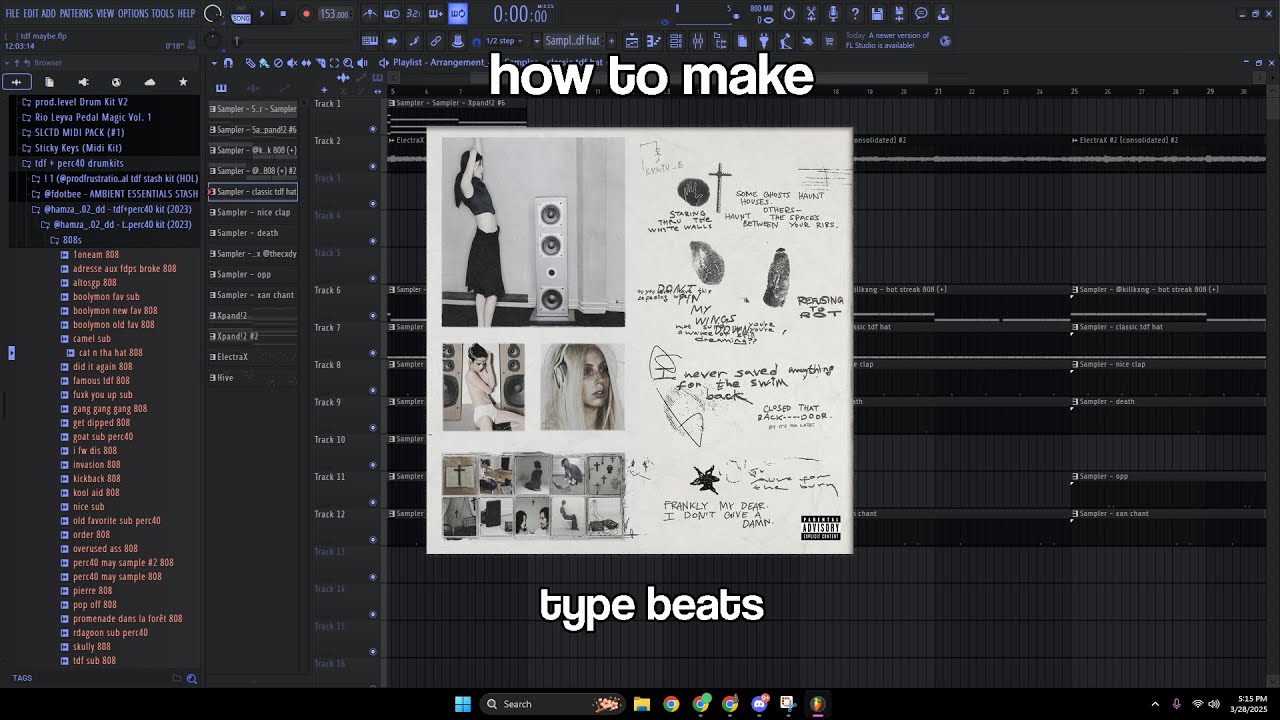Click the Save project icon
The image size is (1280, 720).
click(877, 14)
